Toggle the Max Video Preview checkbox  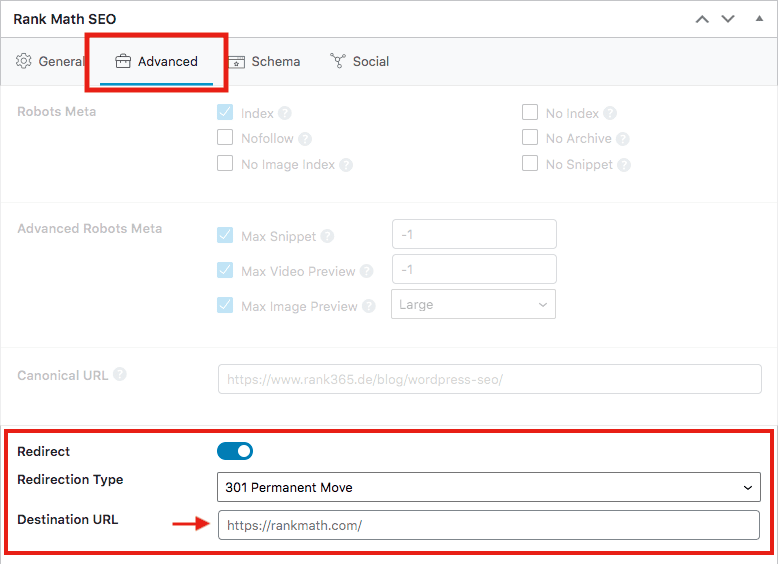225,270
